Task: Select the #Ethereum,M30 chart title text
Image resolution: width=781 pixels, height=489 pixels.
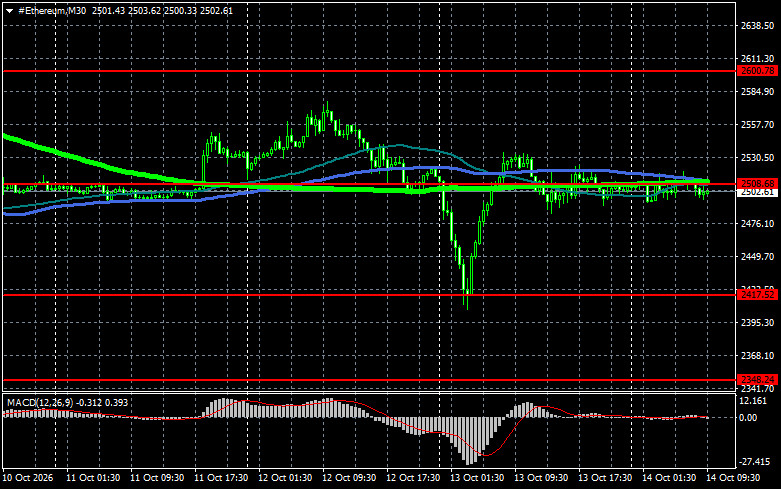Action: tap(52, 10)
